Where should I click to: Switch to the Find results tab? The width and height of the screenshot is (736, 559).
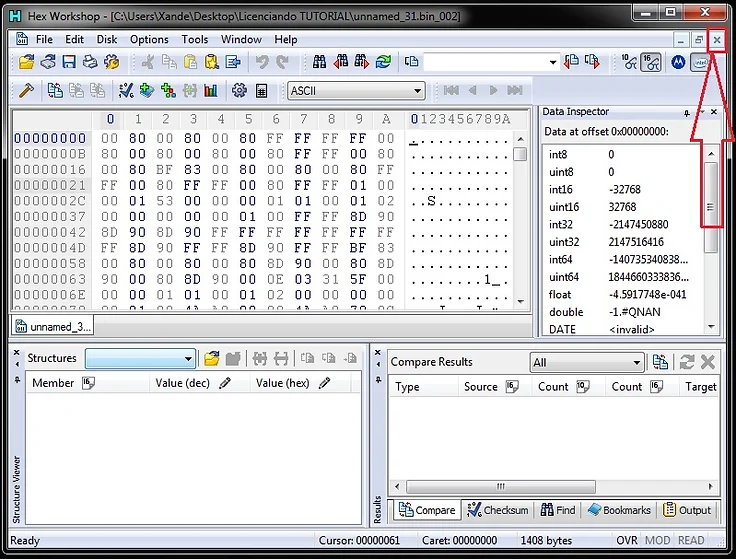click(x=558, y=510)
